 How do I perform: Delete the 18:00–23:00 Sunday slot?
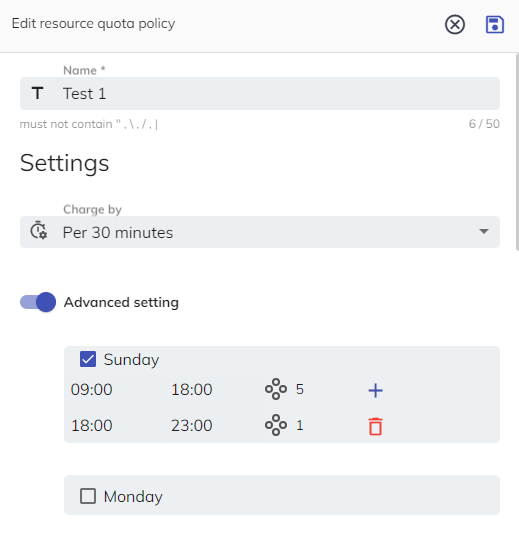click(375, 426)
